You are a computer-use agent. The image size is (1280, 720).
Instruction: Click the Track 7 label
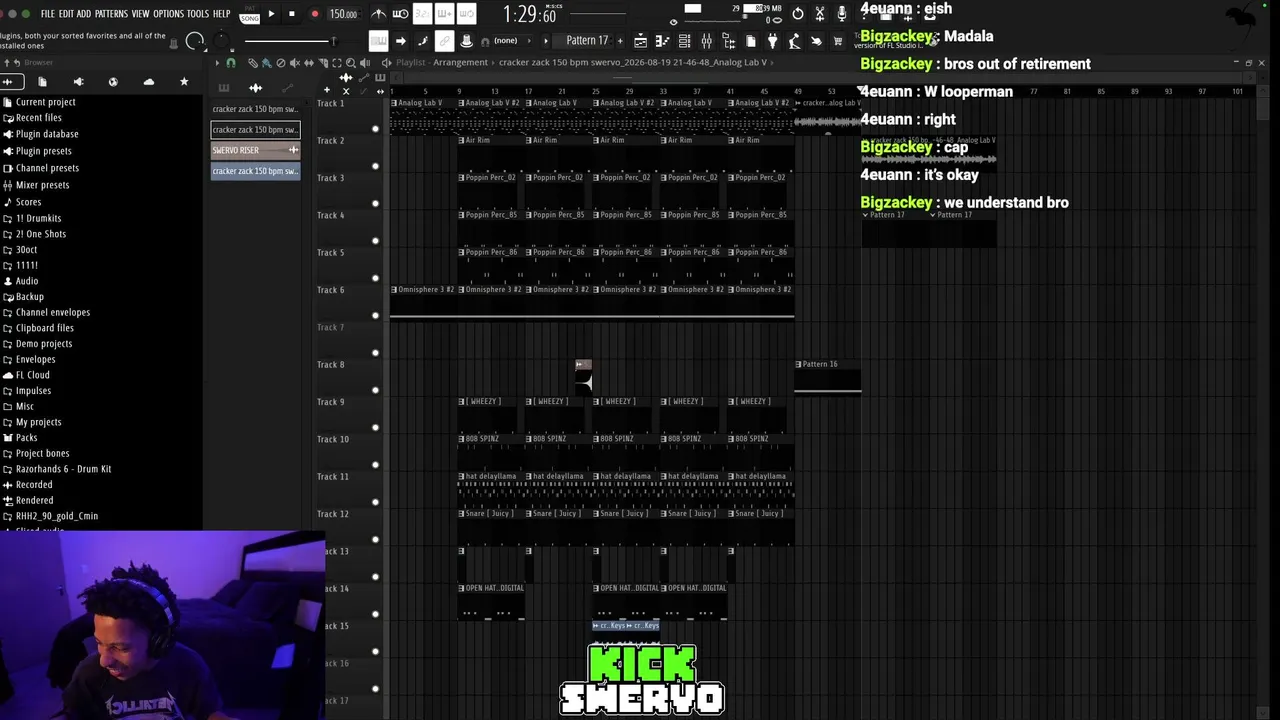point(330,327)
